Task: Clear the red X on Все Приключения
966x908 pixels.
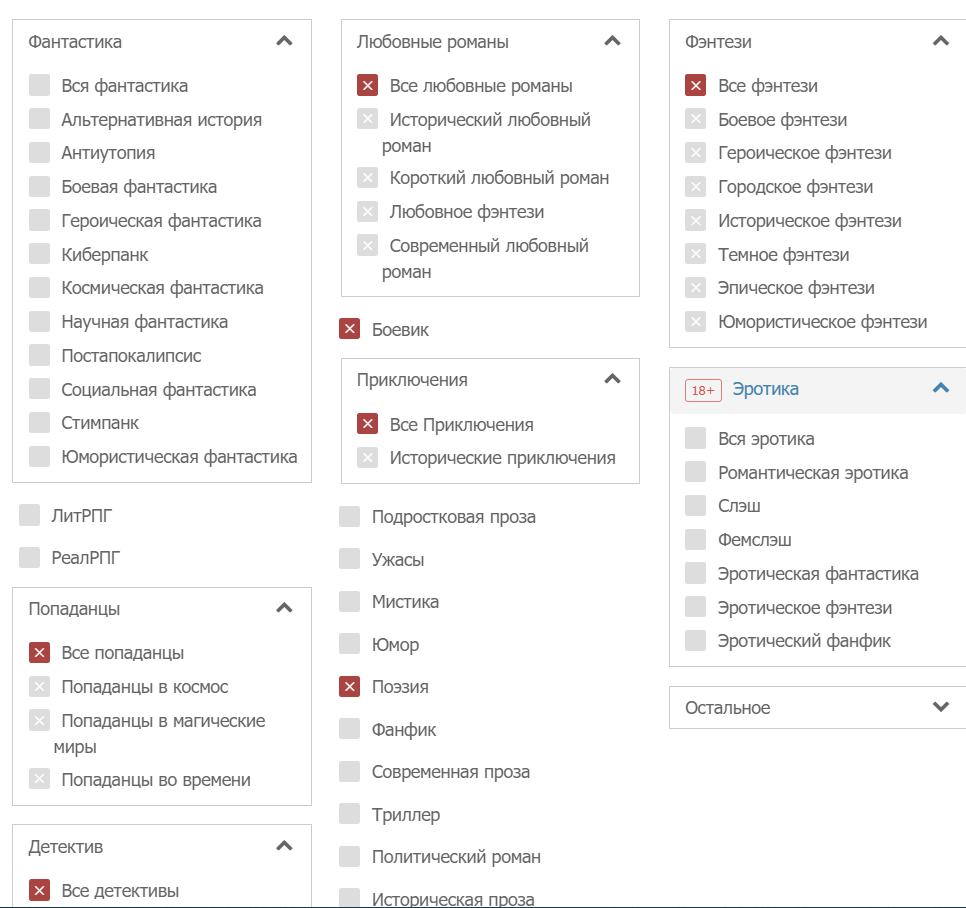Action: [367, 424]
